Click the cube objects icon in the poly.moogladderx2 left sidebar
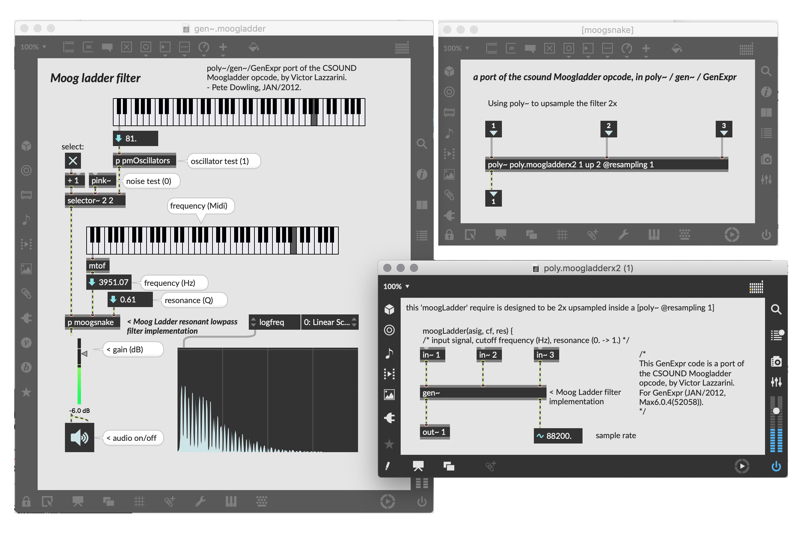Screen dimensions: 800x533 tap(389, 309)
